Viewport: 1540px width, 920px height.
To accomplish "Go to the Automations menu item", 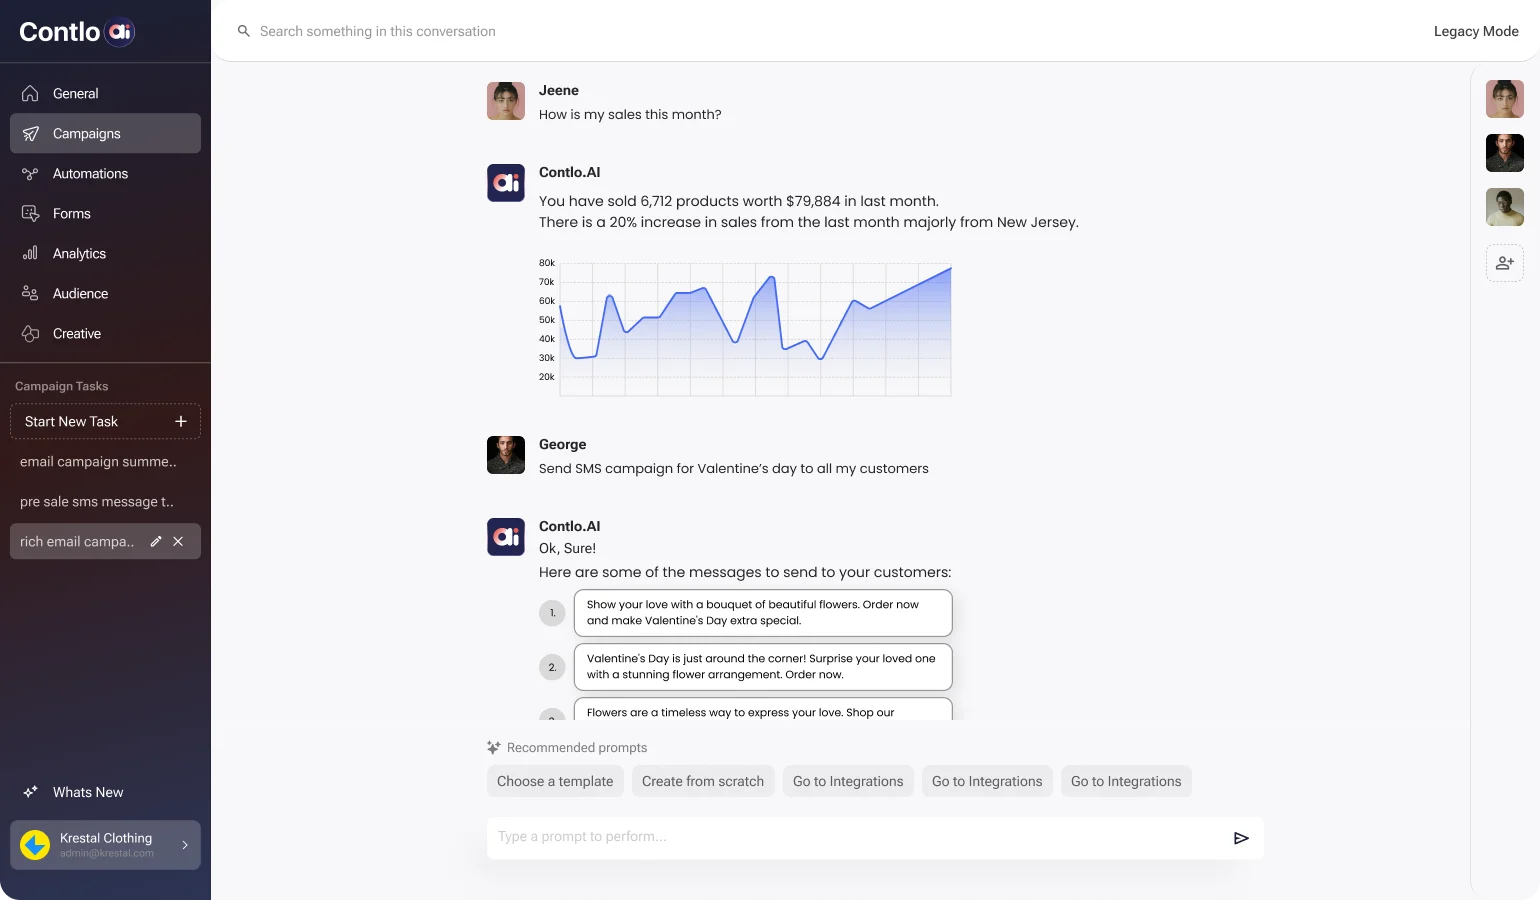I will pos(90,173).
